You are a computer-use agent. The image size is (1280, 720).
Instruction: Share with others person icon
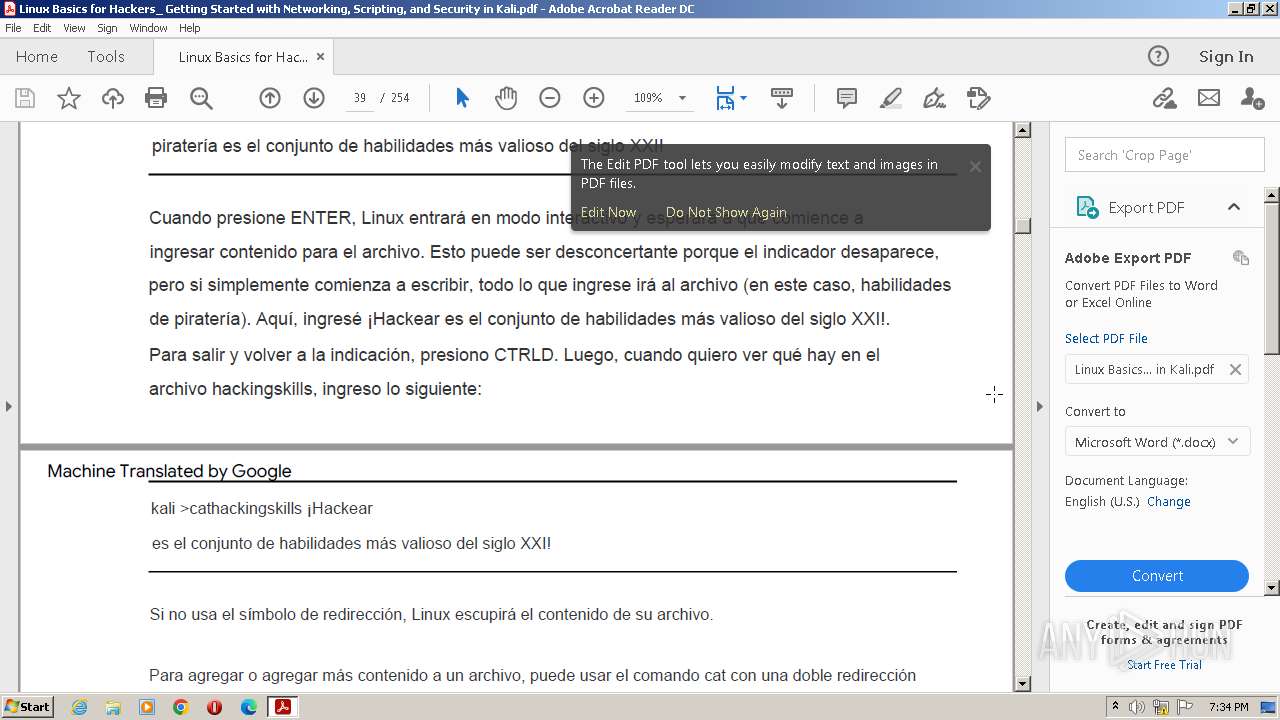1252,98
